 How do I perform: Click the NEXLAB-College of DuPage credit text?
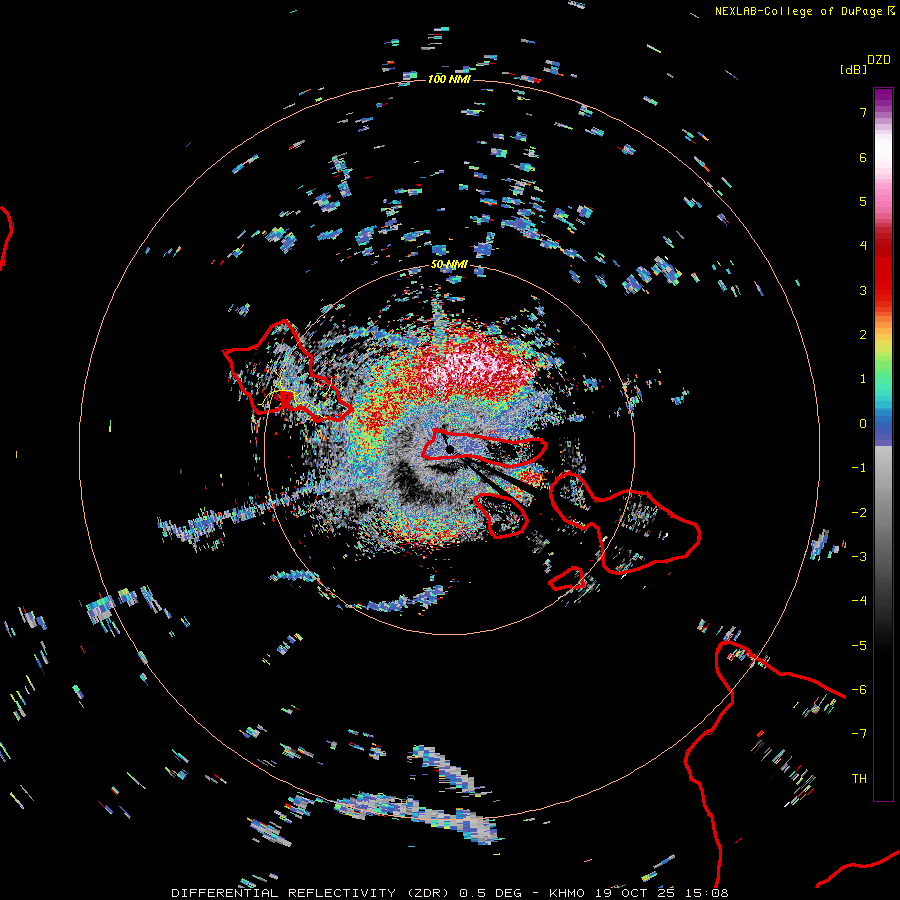coord(798,11)
